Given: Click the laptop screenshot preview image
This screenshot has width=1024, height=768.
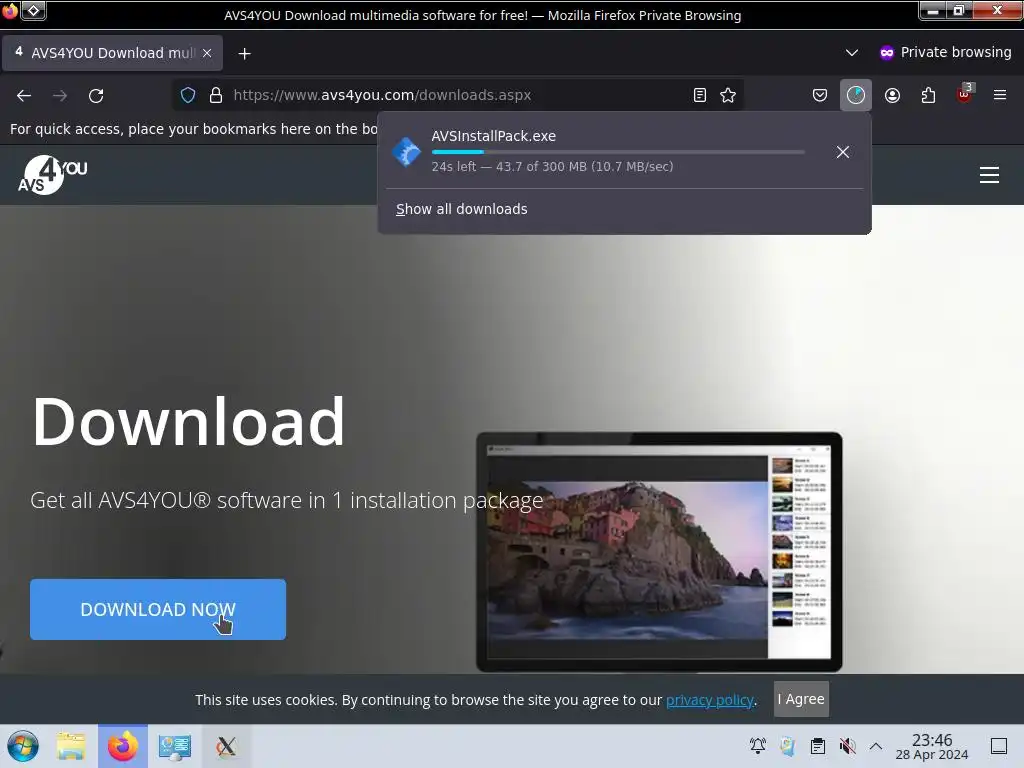Looking at the screenshot, I should (659, 552).
